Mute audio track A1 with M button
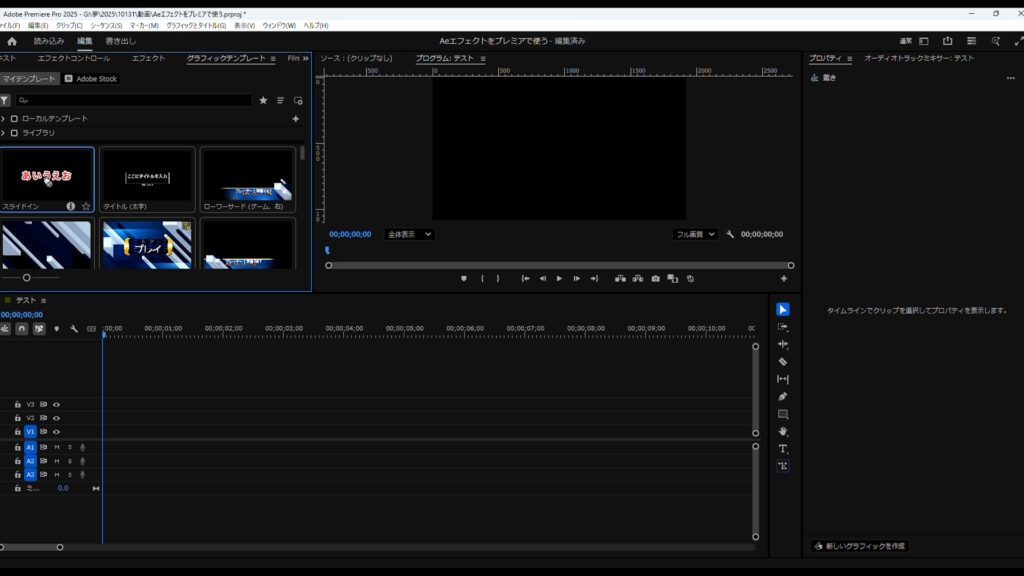The image size is (1024, 576). (x=57, y=447)
